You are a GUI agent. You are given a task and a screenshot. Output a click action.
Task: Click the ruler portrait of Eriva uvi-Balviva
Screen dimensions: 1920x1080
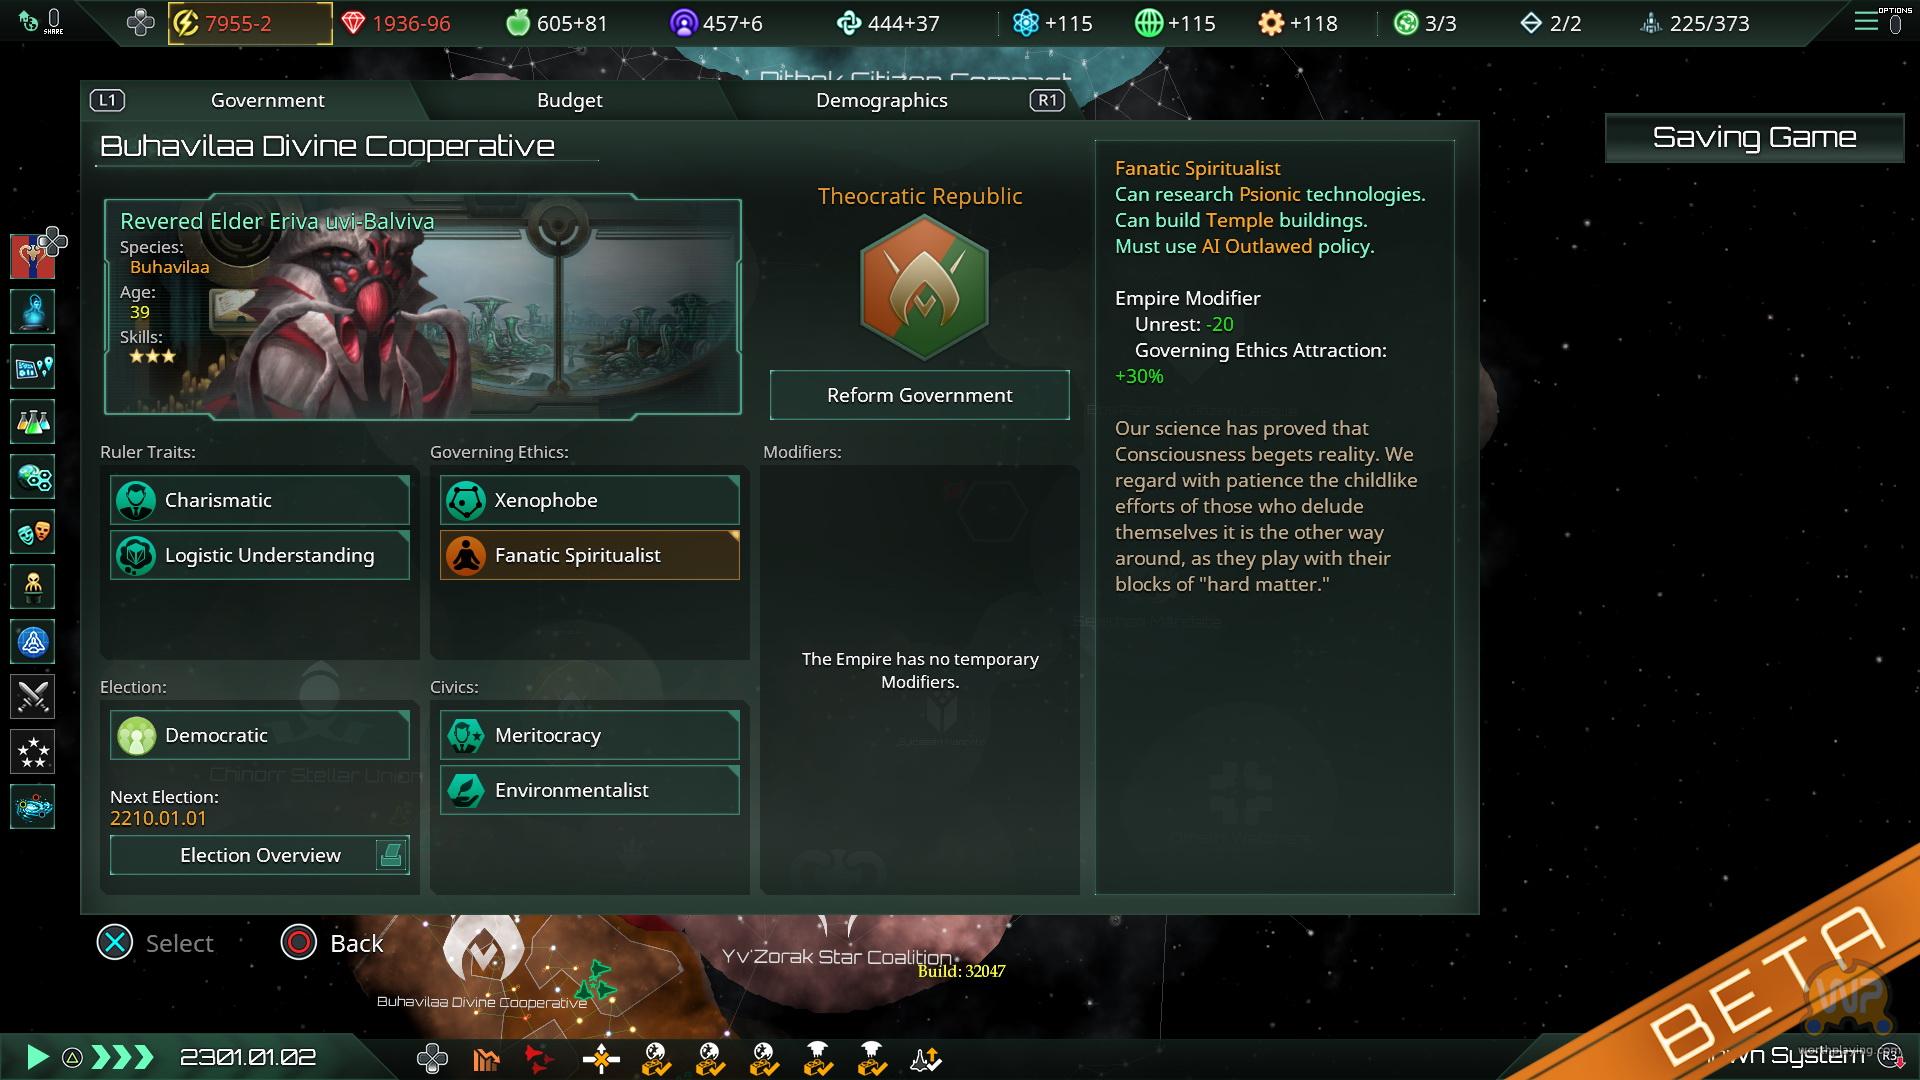[x=423, y=306]
